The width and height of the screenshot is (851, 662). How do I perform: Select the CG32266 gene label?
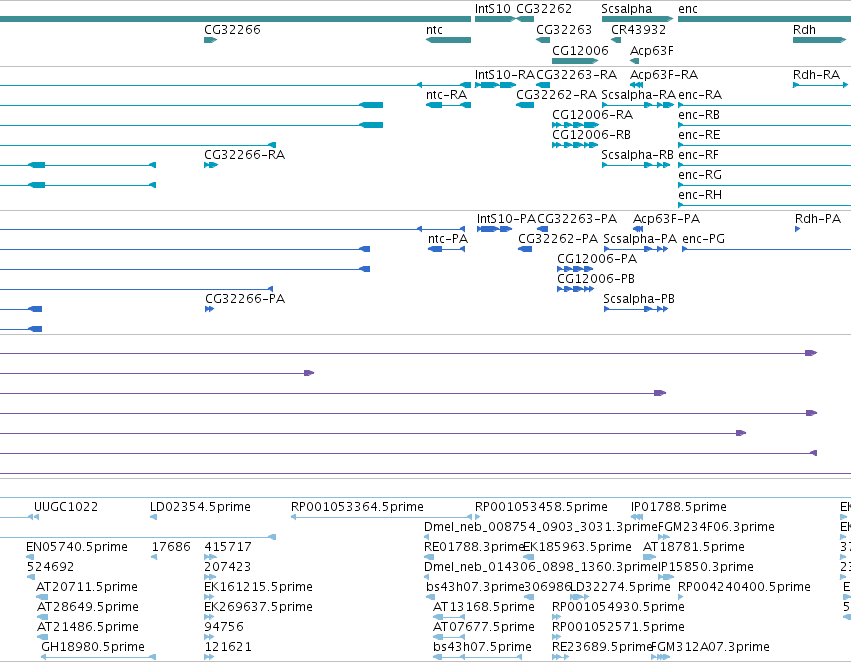click(232, 30)
